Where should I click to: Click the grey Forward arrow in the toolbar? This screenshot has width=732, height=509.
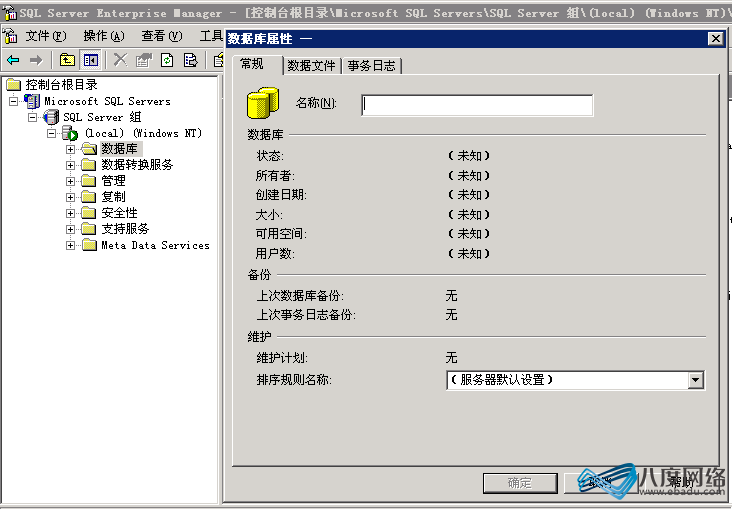coord(35,60)
